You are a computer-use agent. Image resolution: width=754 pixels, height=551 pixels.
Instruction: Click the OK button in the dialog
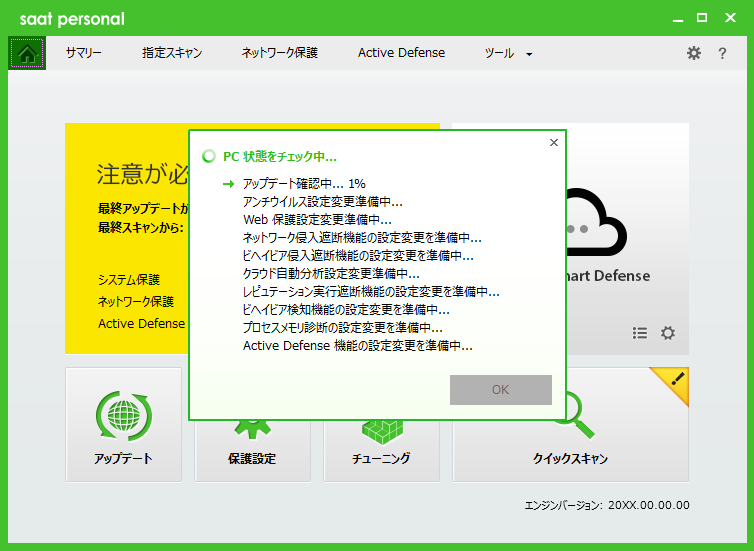click(x=501, y=390)
